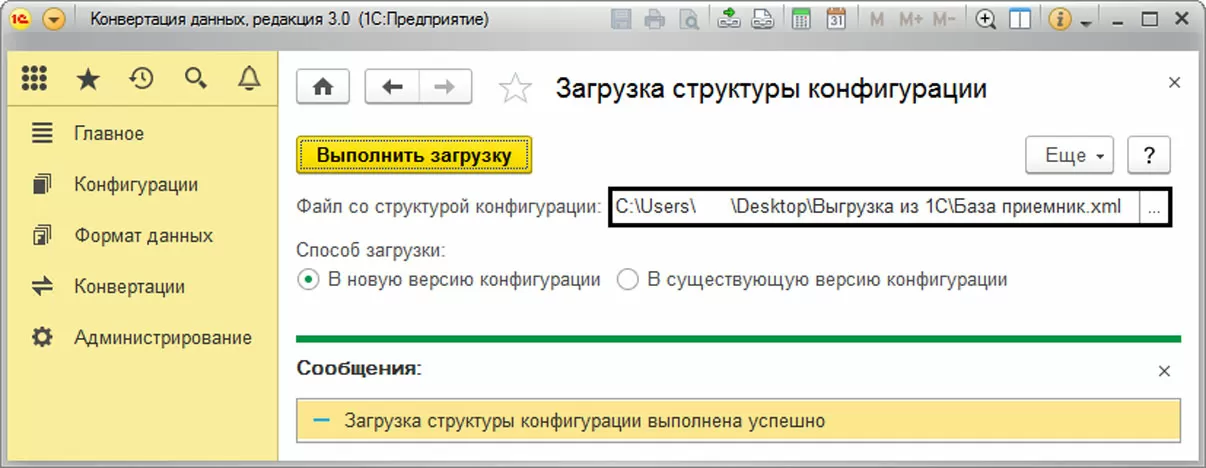This screenshot has height=468, width=1206.
Task: Open the calculator icon
Action: 801,19
